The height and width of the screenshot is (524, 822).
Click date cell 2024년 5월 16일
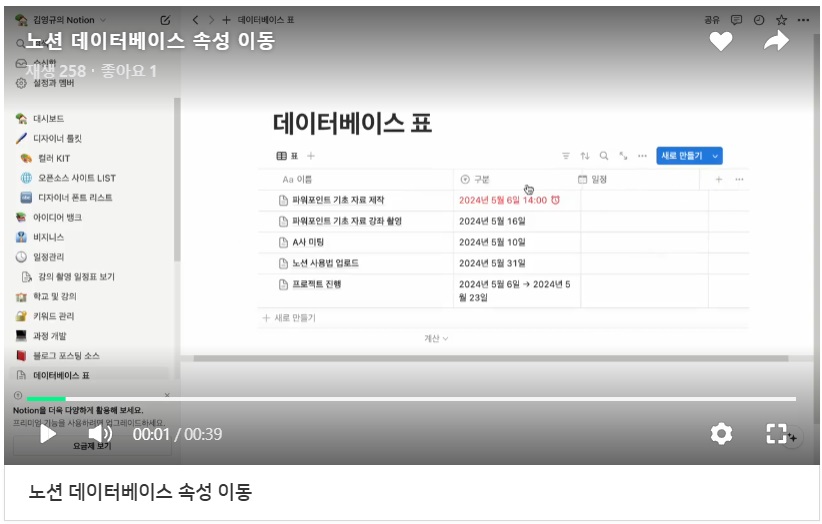click(x=492, y=221)
